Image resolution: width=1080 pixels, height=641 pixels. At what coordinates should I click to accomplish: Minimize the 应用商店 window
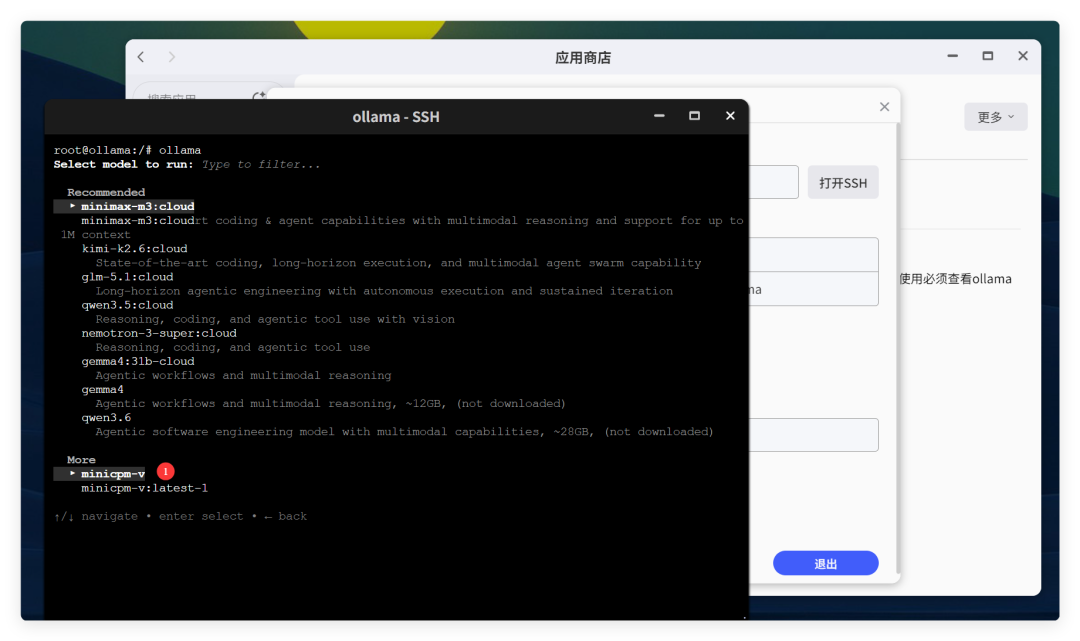pyautogui.click(x=953, y=56)
